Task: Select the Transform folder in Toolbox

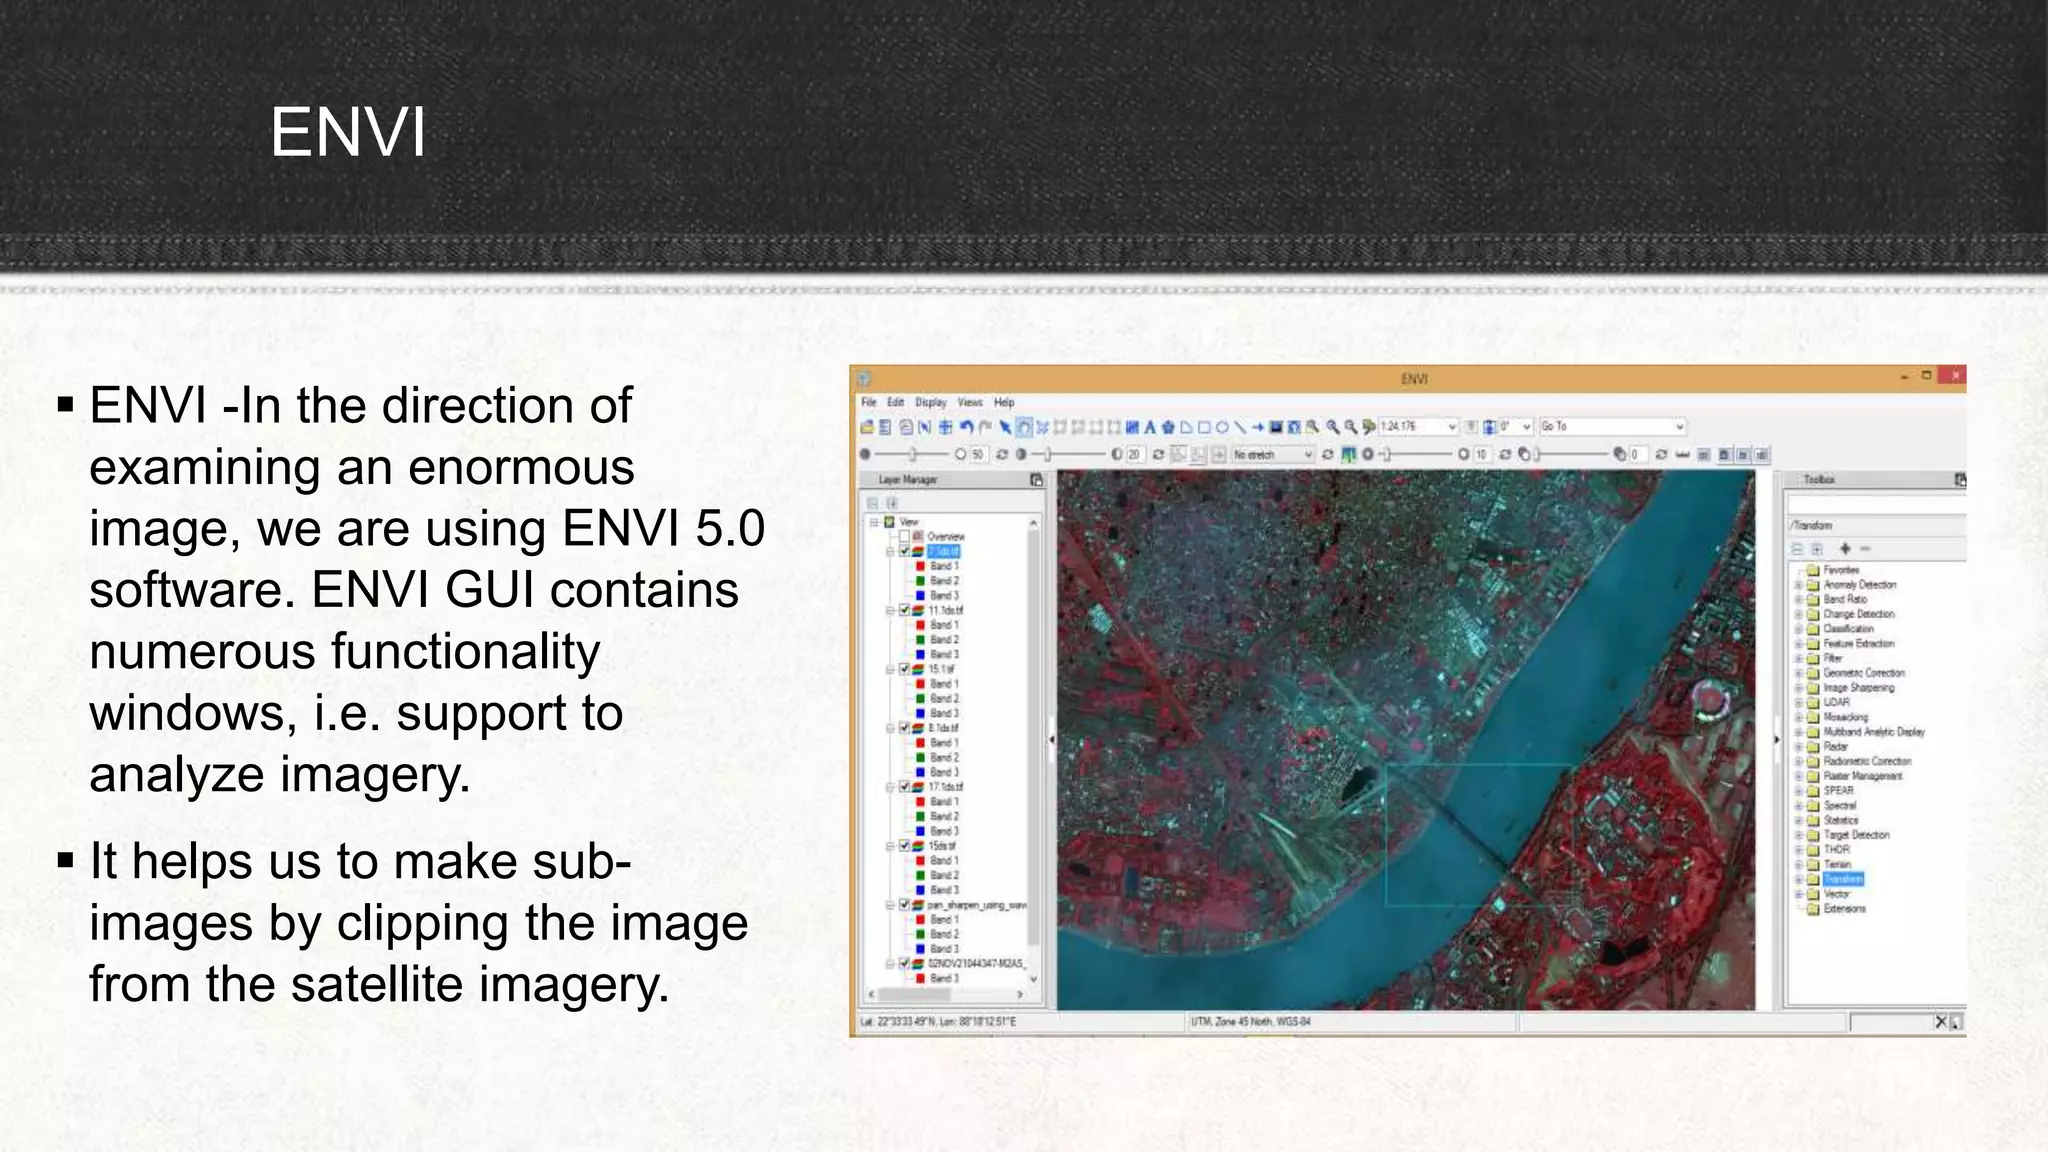Action: coord(1842,879)
